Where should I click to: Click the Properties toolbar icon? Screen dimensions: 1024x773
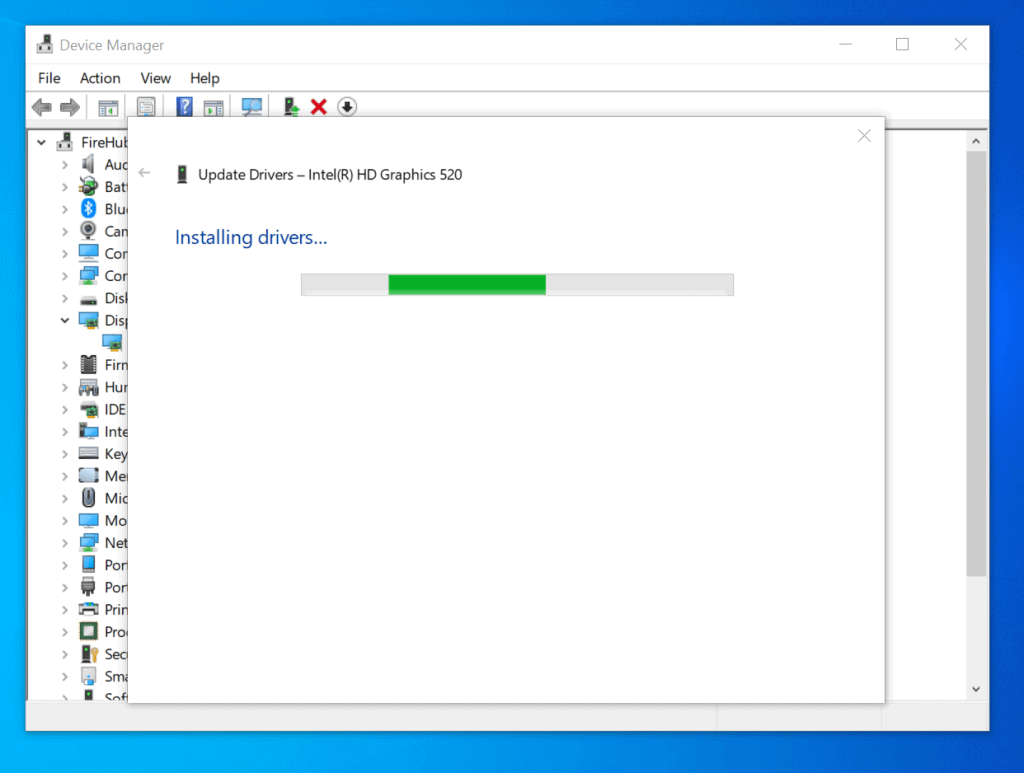tap(146, 106)
